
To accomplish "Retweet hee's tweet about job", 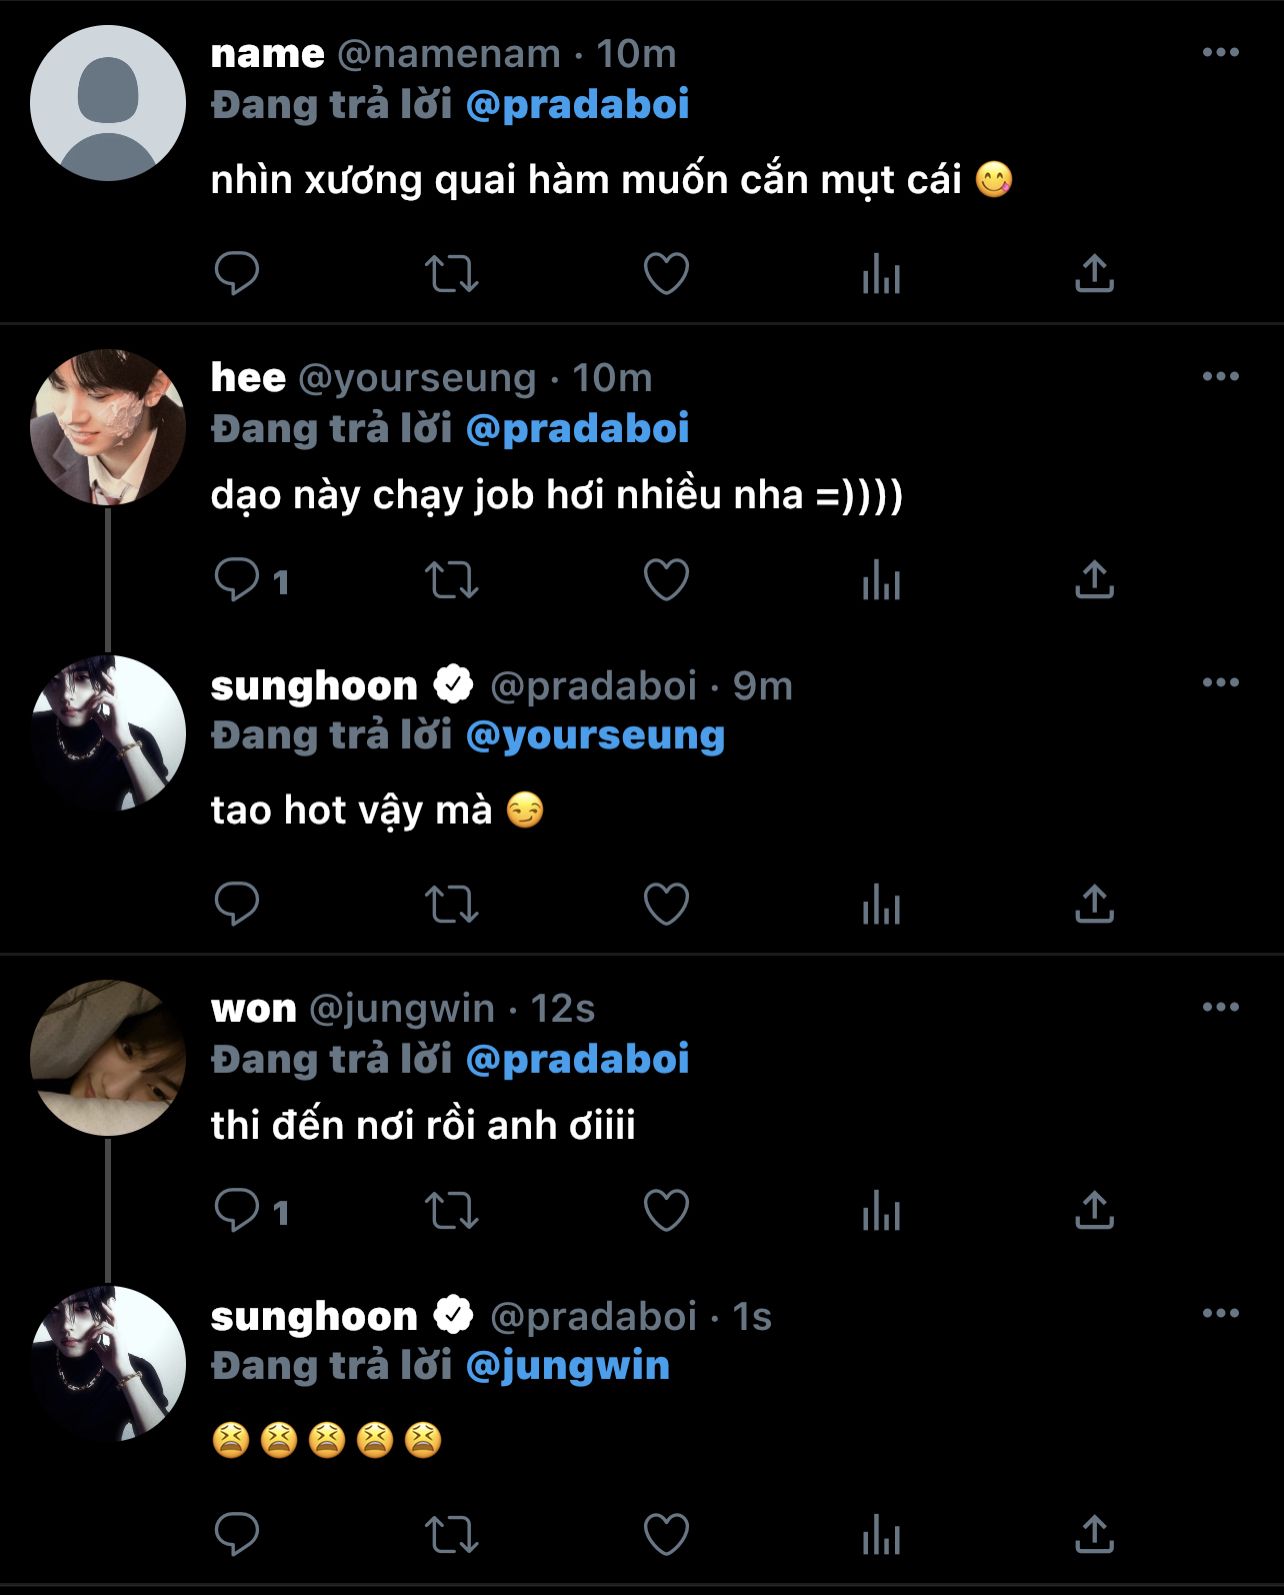I will [x=452, y=580].
